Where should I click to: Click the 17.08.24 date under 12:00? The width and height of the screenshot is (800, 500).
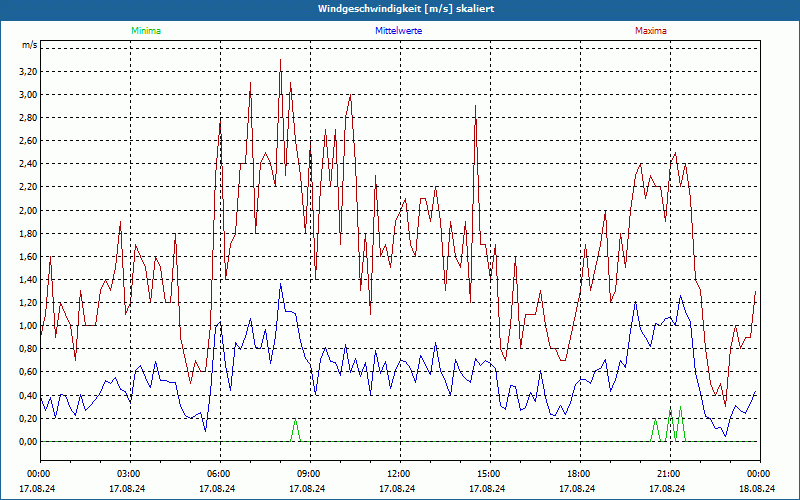(397, 488)
